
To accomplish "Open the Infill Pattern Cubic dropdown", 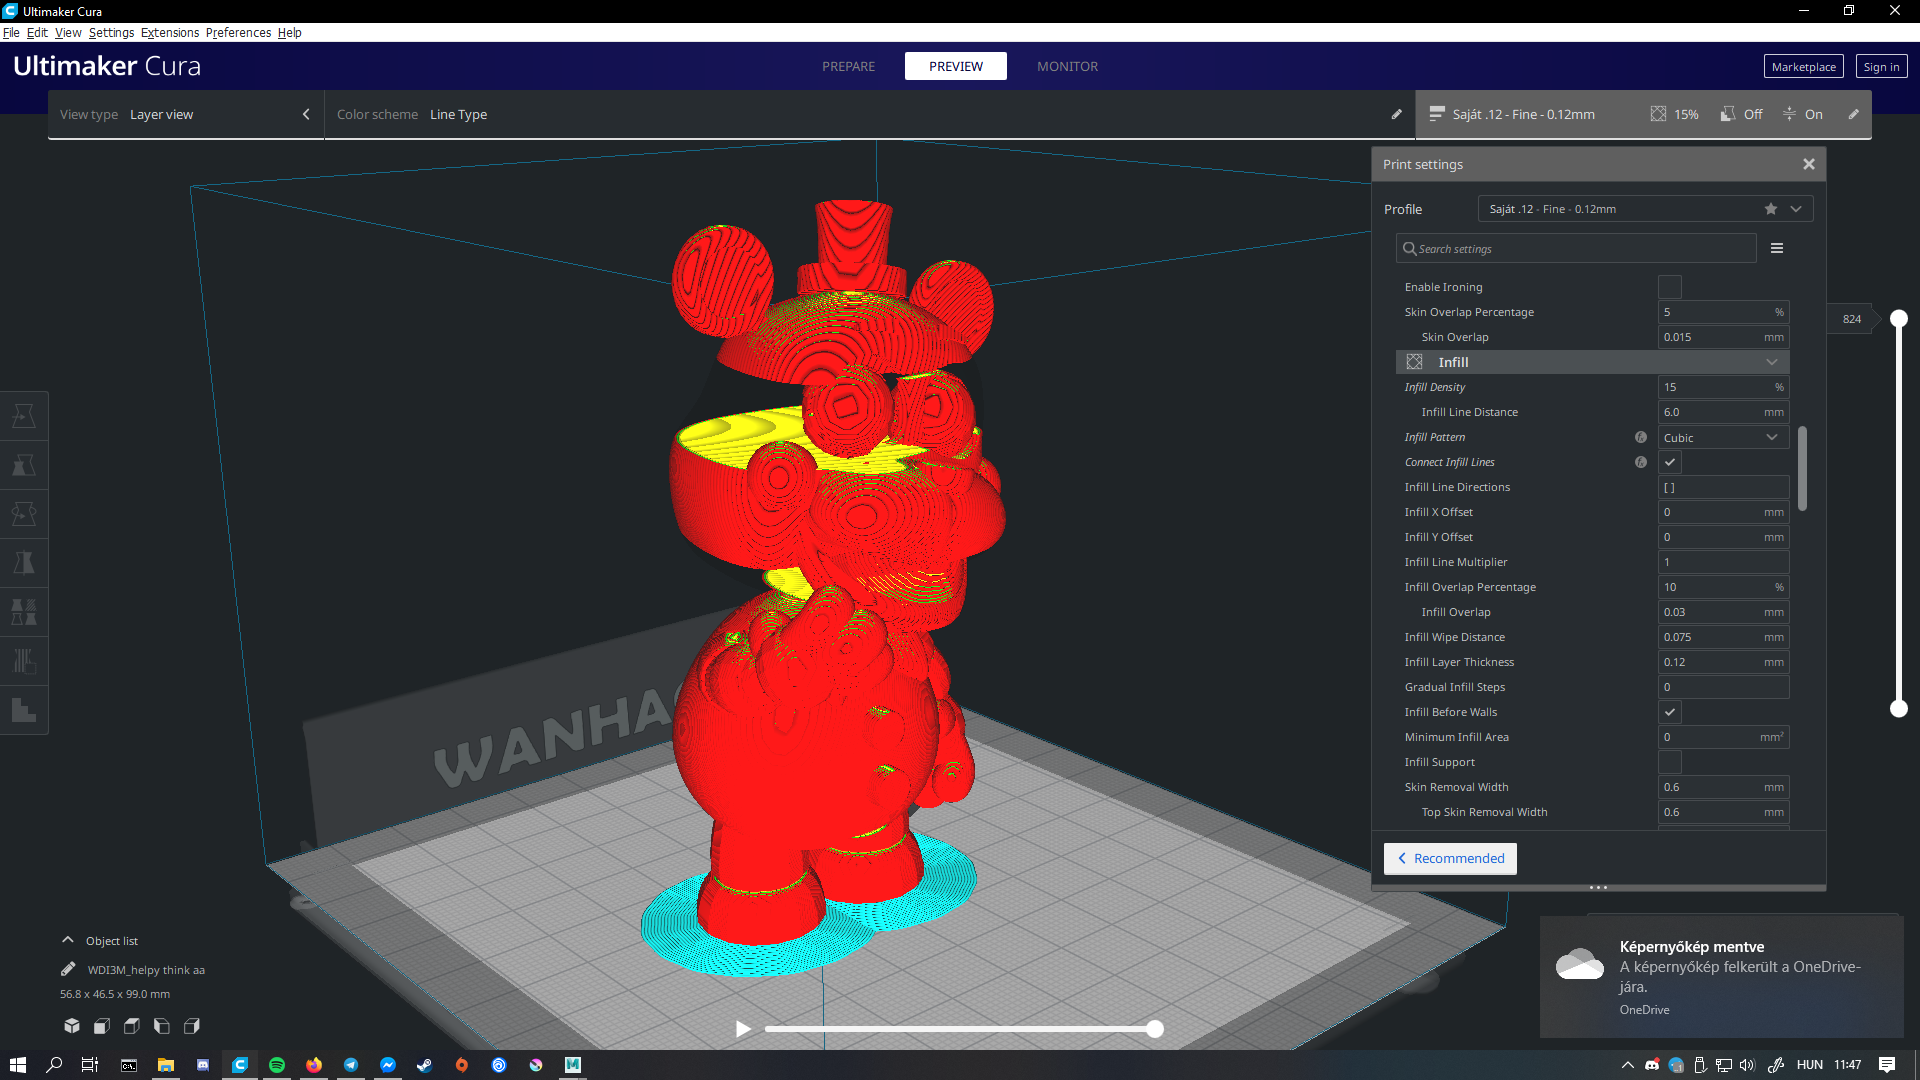I will 1723,437.
